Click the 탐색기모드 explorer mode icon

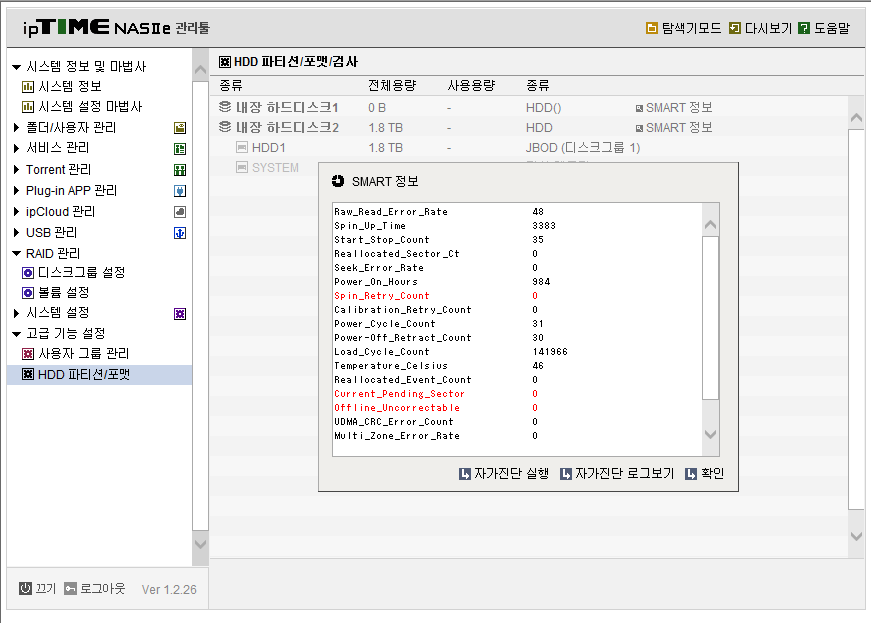coord(652,28)
